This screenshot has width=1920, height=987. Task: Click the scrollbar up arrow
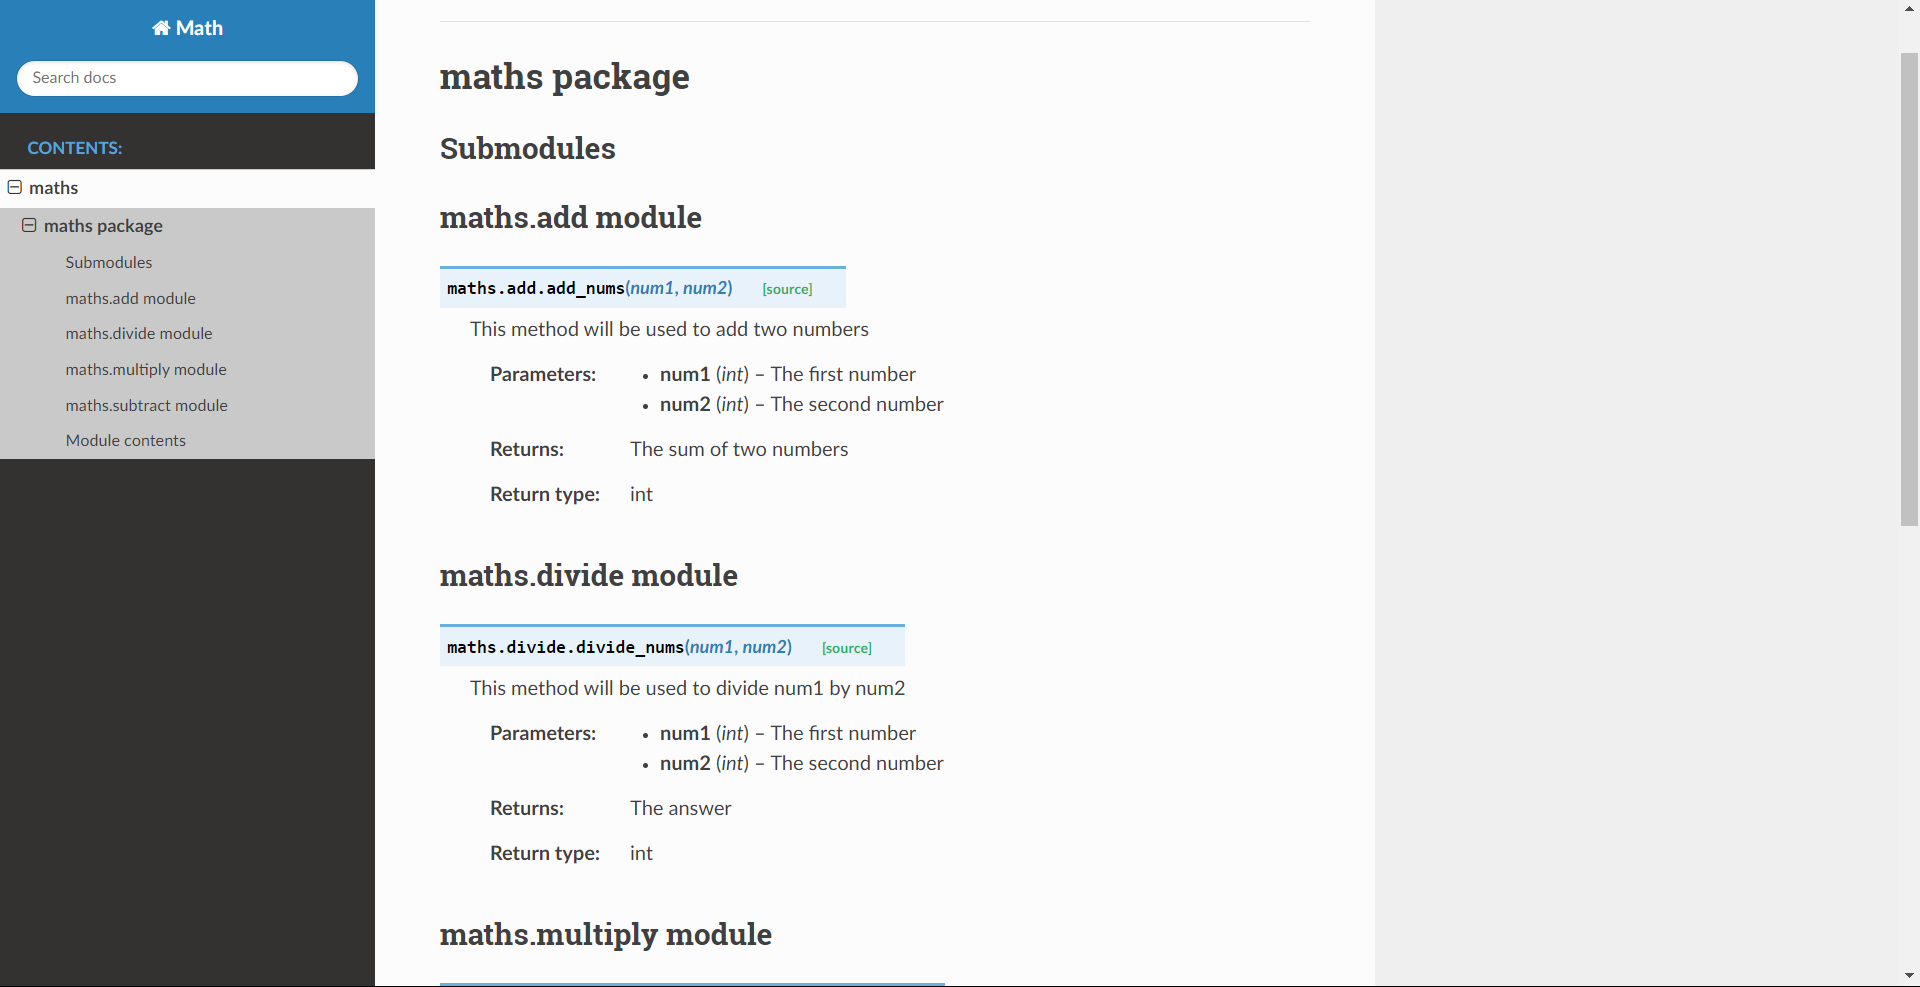pyautogui.click(x=1909, y=9)
